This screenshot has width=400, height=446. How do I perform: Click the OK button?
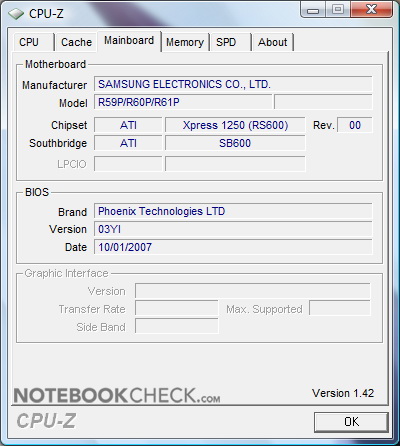click(351, 422)
